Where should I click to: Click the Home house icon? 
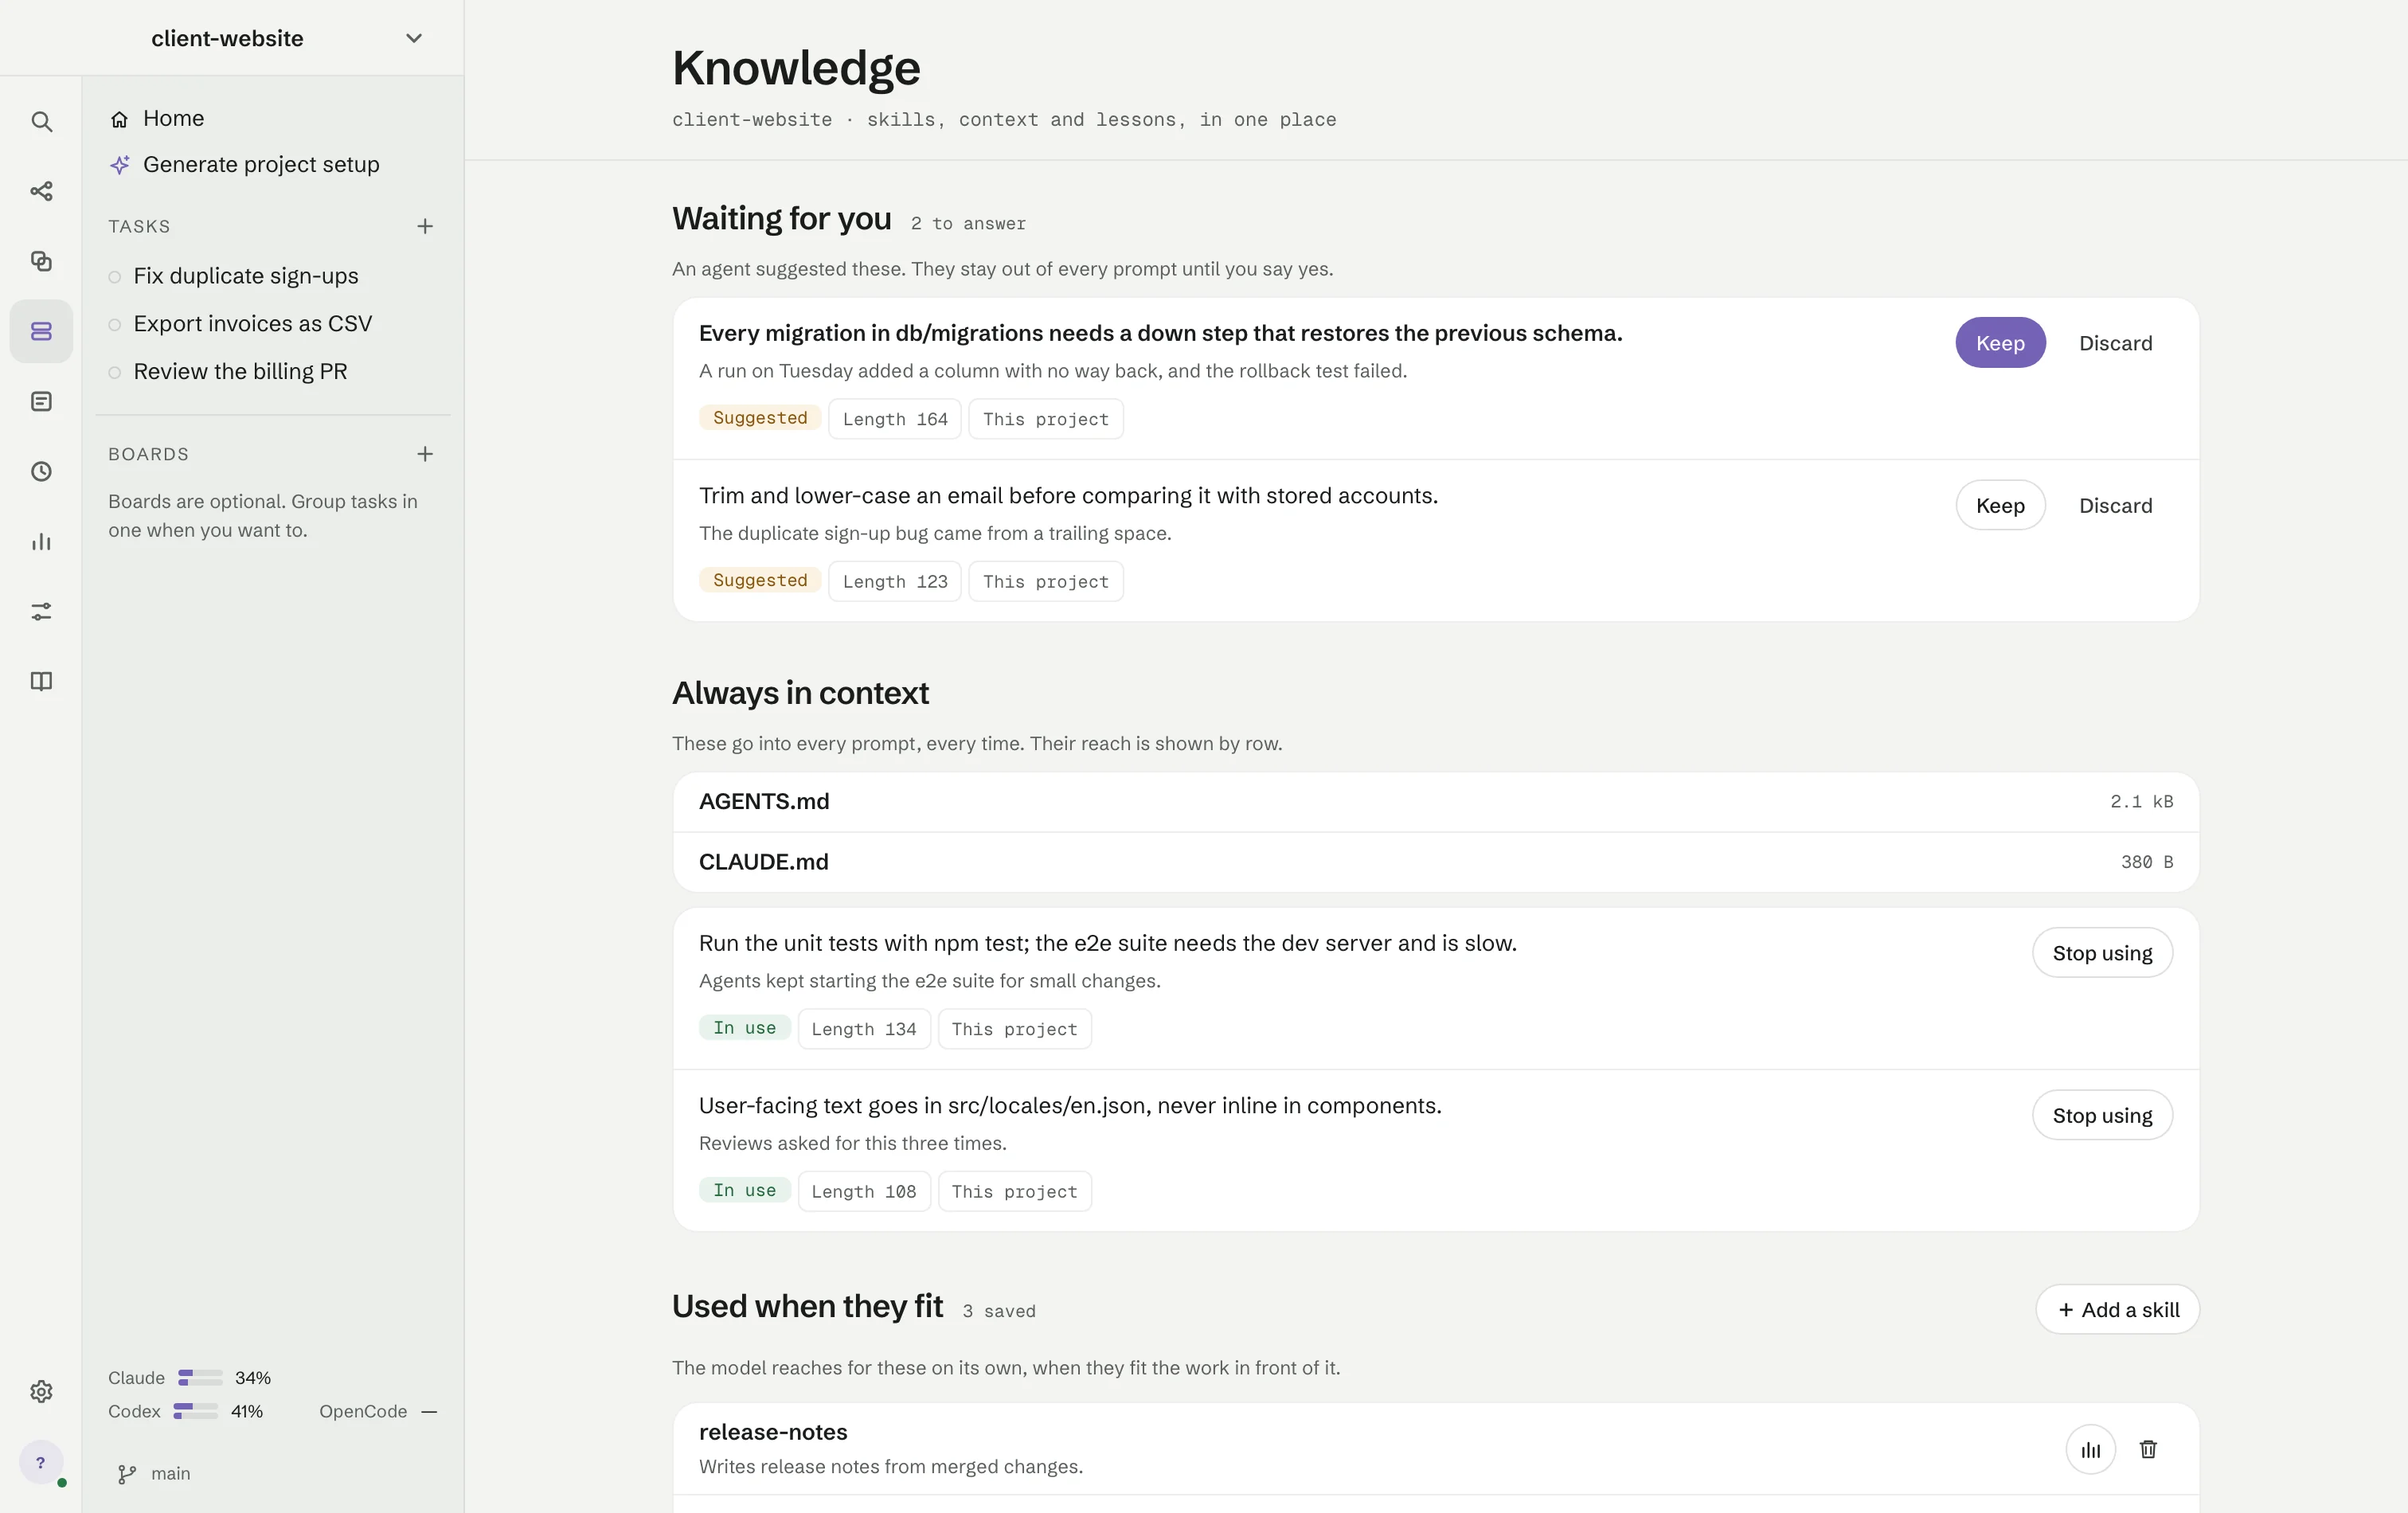119,119
